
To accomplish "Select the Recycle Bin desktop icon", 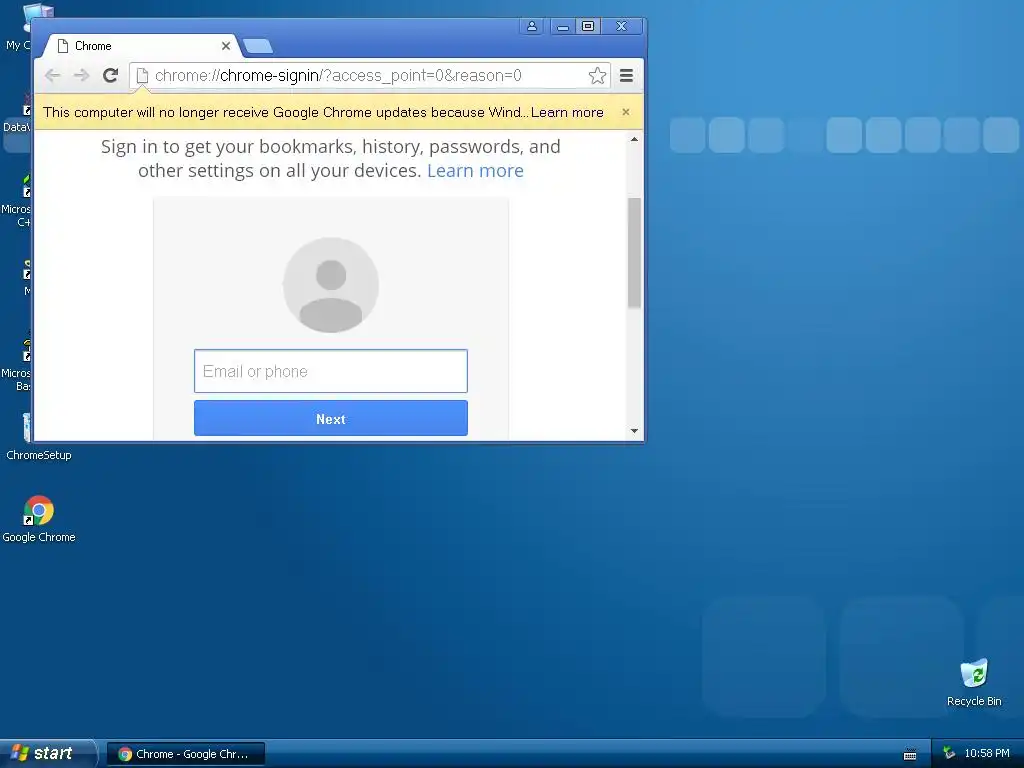I will (x=974, y=683).
